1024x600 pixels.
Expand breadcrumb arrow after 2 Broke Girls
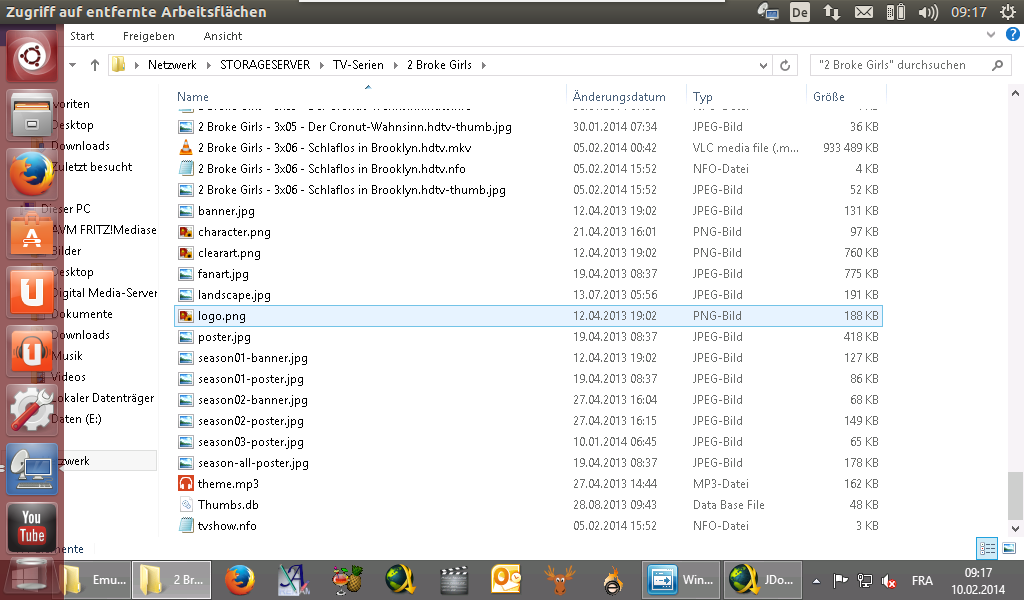(483, 65)
